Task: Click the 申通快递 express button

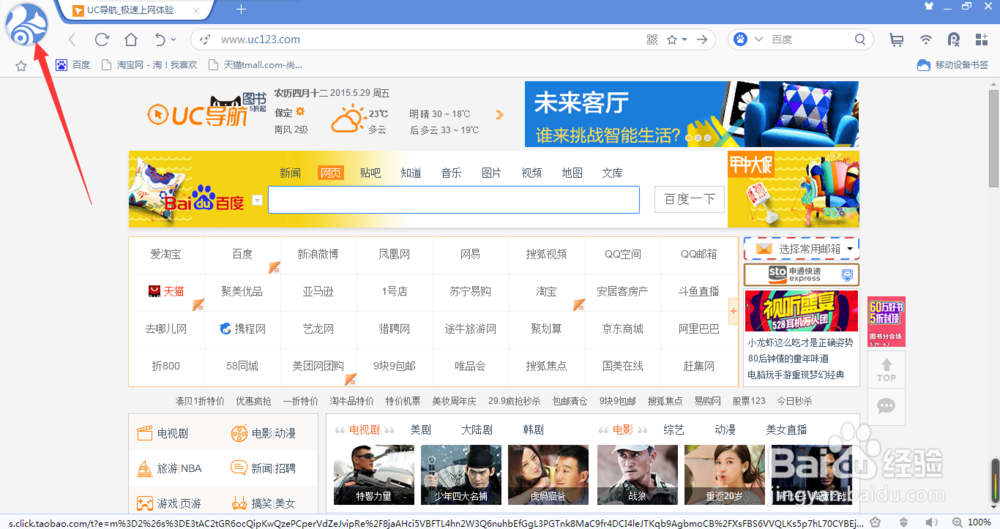Action: (x=801, y=274)
